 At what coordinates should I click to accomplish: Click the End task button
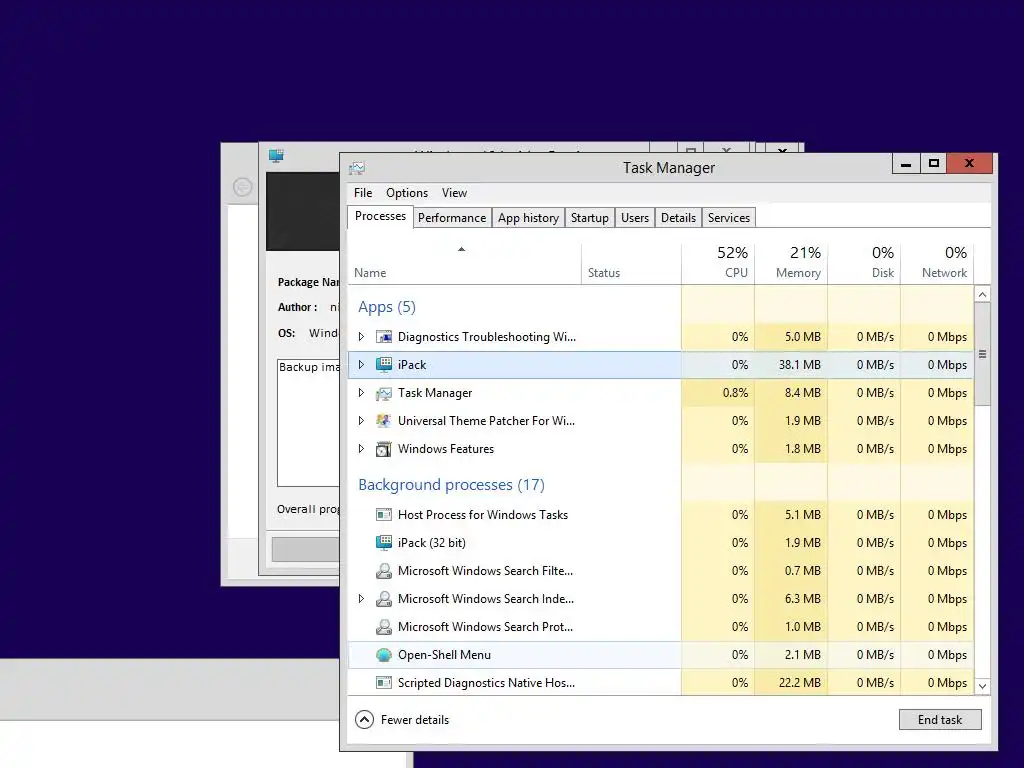940,720
